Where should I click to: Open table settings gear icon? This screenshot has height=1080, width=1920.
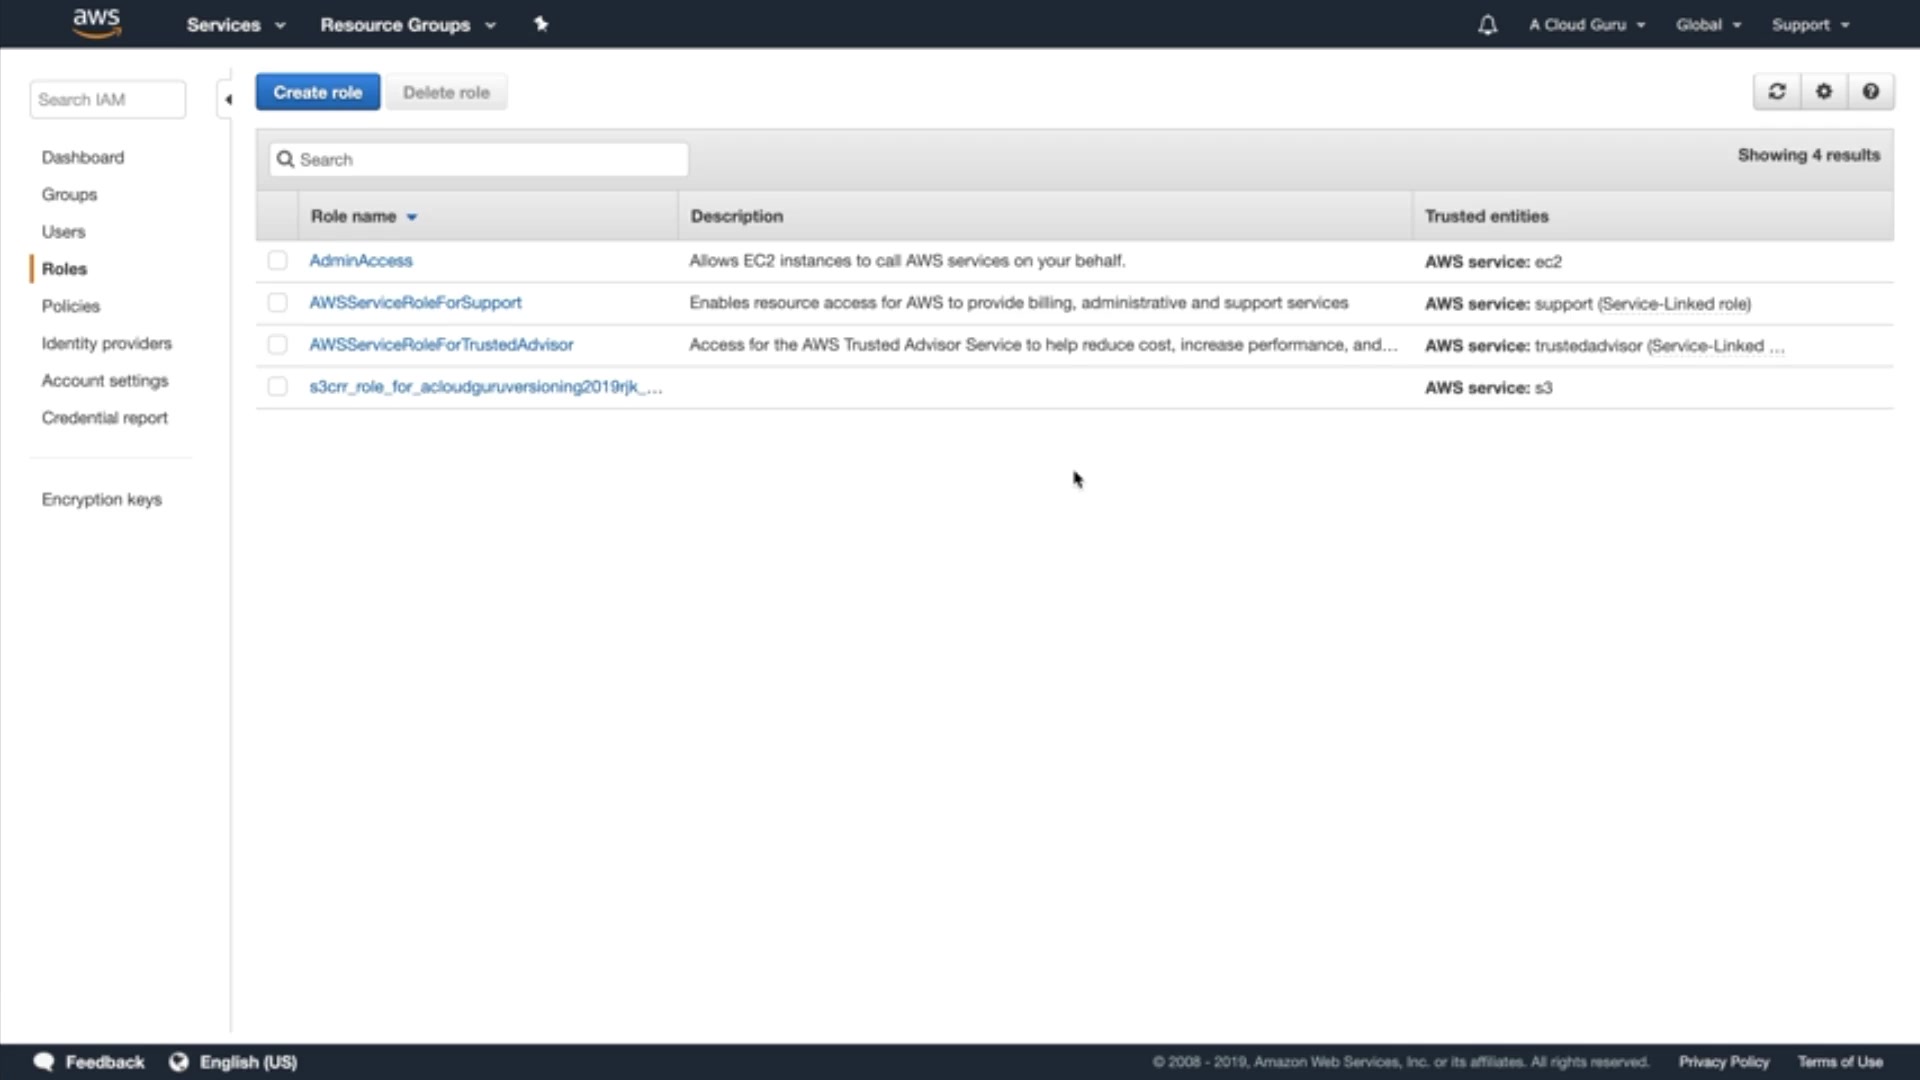(1824, 92)
